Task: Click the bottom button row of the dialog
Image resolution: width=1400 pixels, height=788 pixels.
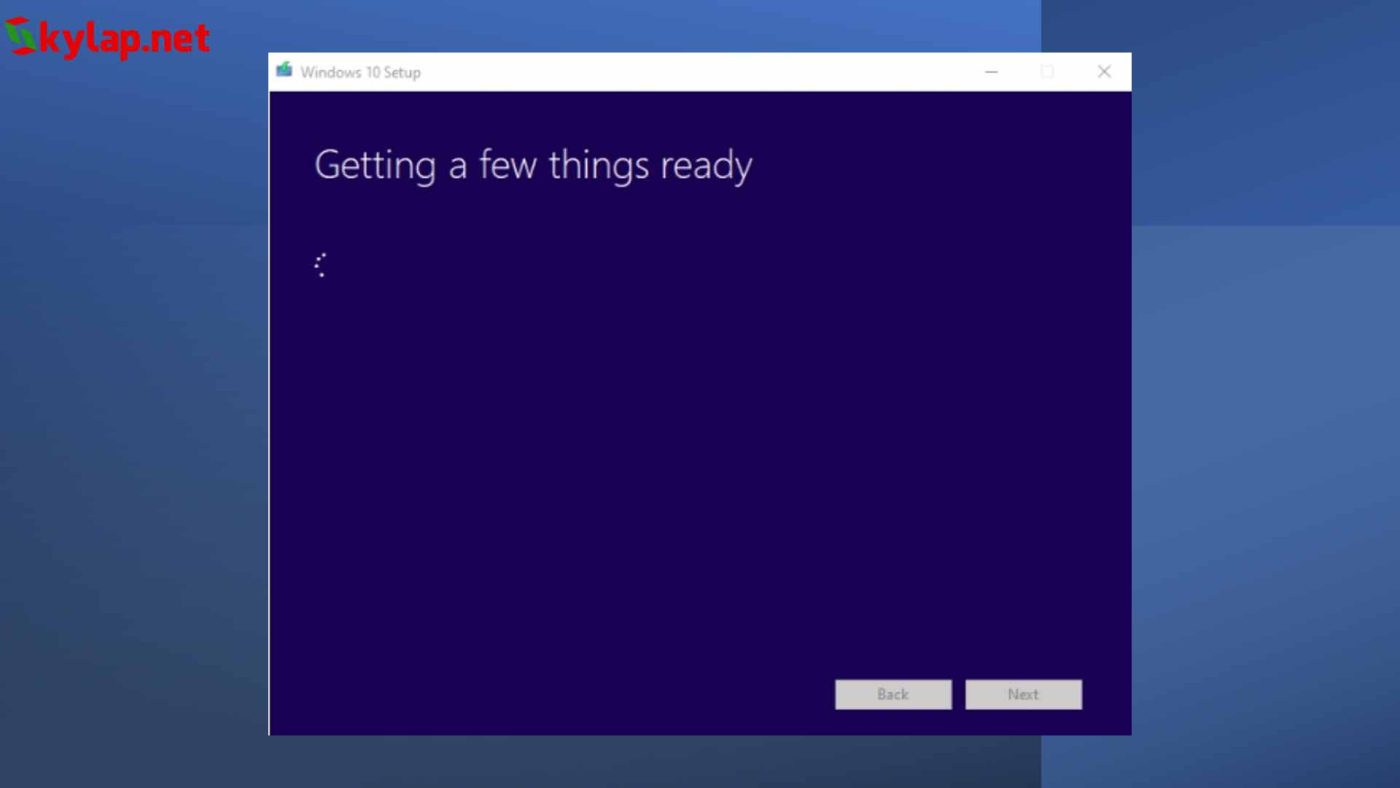Action: click(958, 694)
